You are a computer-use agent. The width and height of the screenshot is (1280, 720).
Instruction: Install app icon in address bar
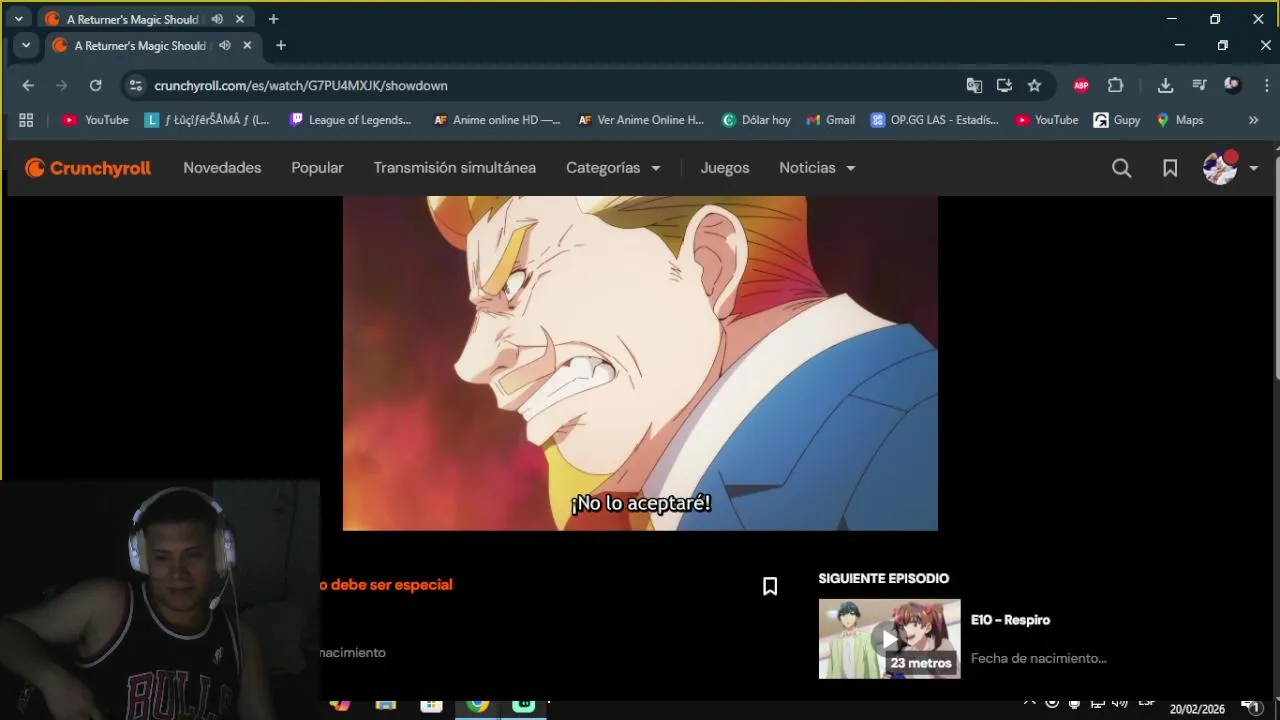(x=1004, y=86)
